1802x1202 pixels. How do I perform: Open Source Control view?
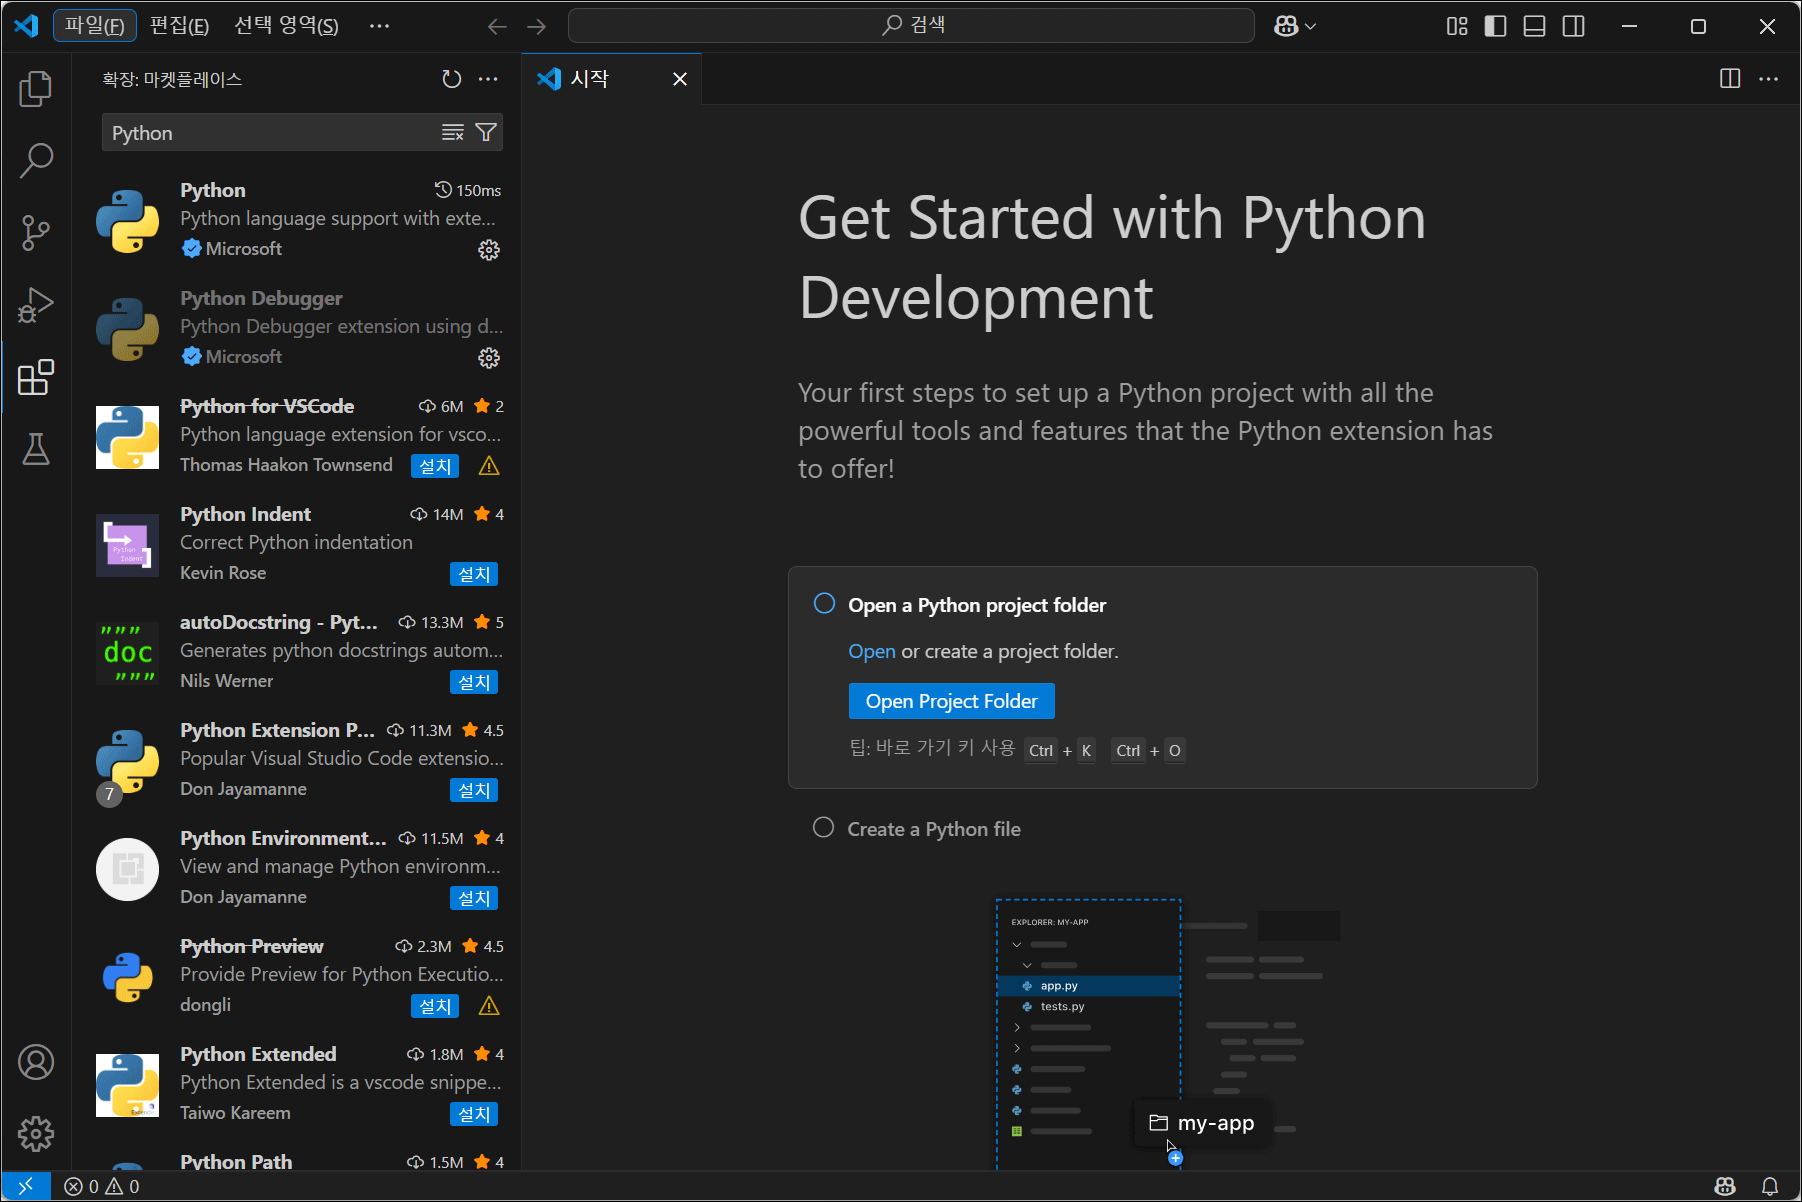pyautogui.click(x=36, y=232)
